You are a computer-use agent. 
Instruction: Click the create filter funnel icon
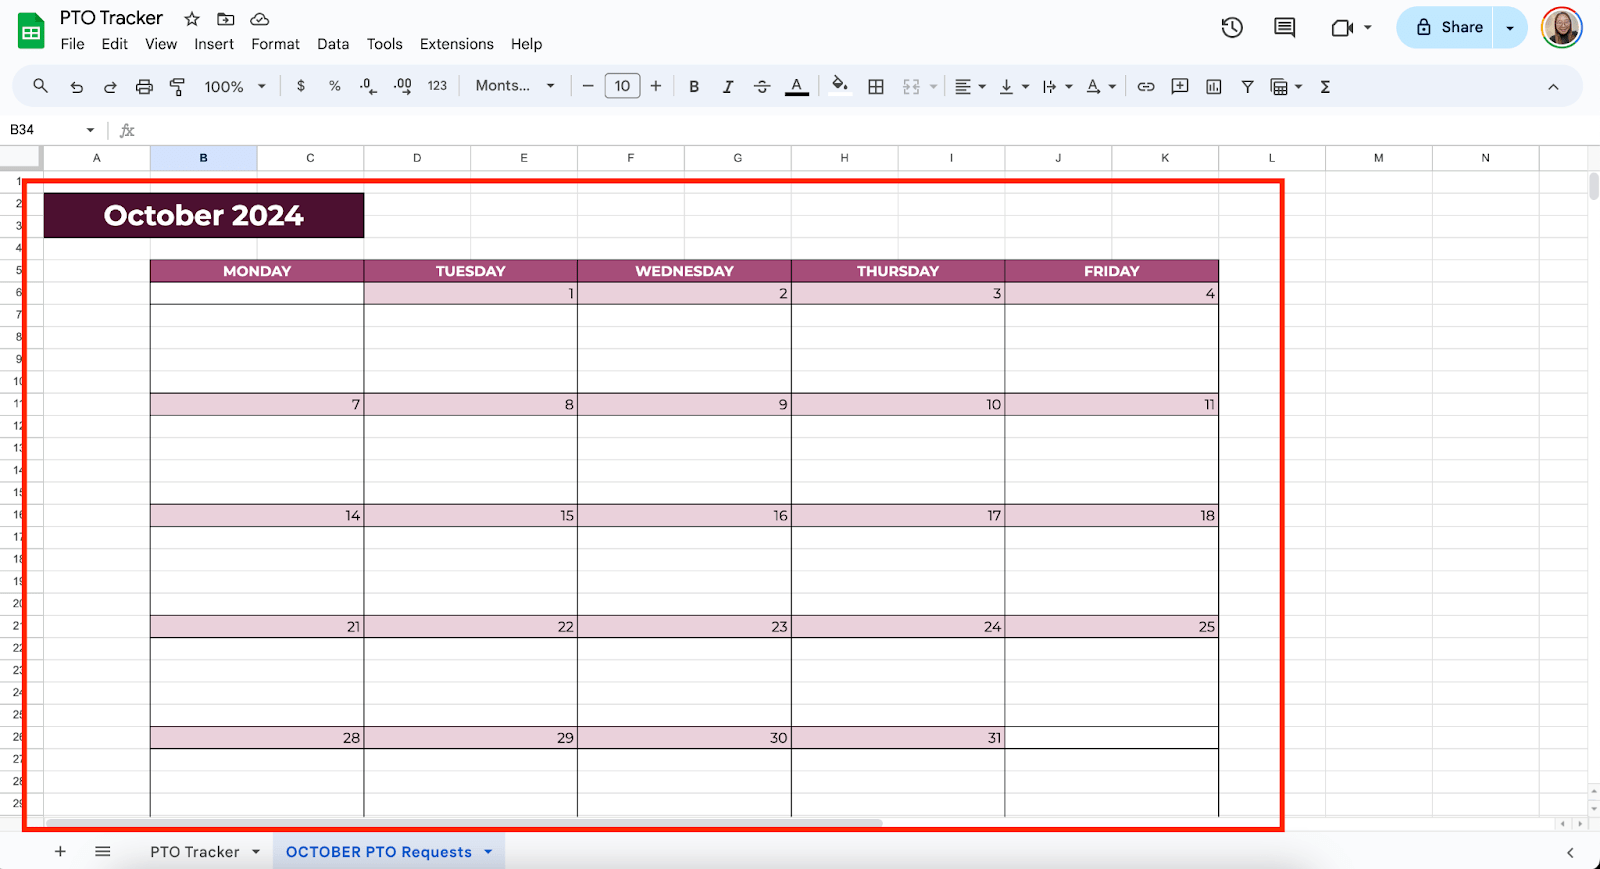click(x=1247, y=87)
